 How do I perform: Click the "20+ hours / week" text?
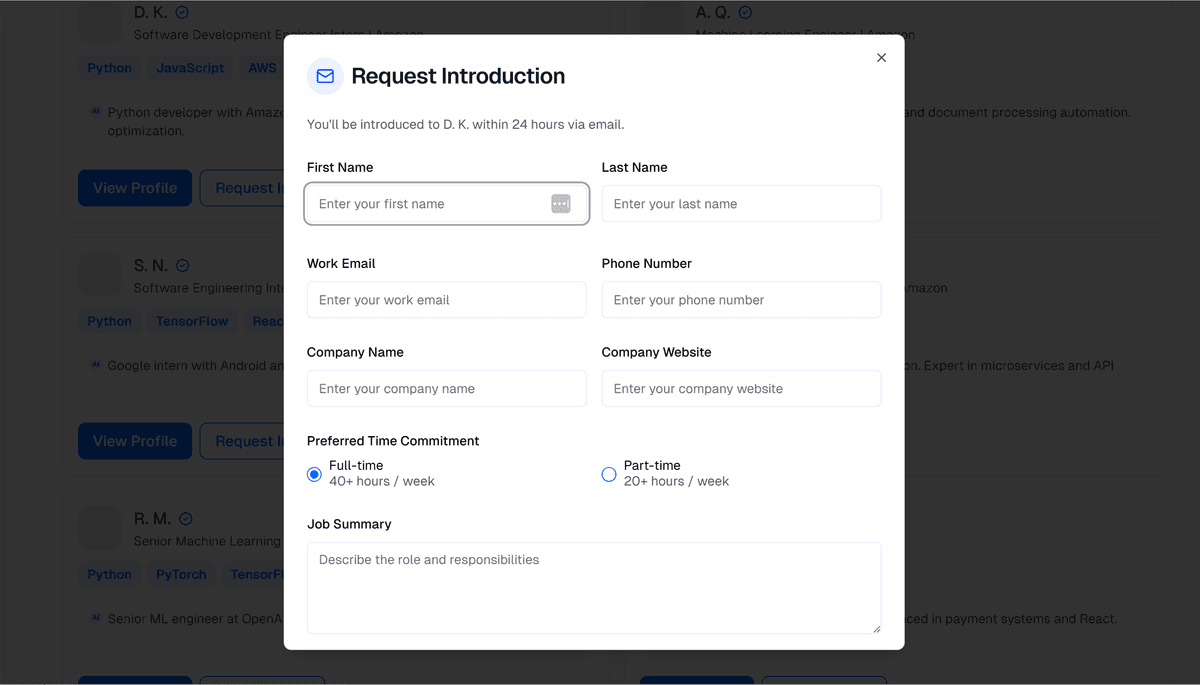(x=676, y=481)
